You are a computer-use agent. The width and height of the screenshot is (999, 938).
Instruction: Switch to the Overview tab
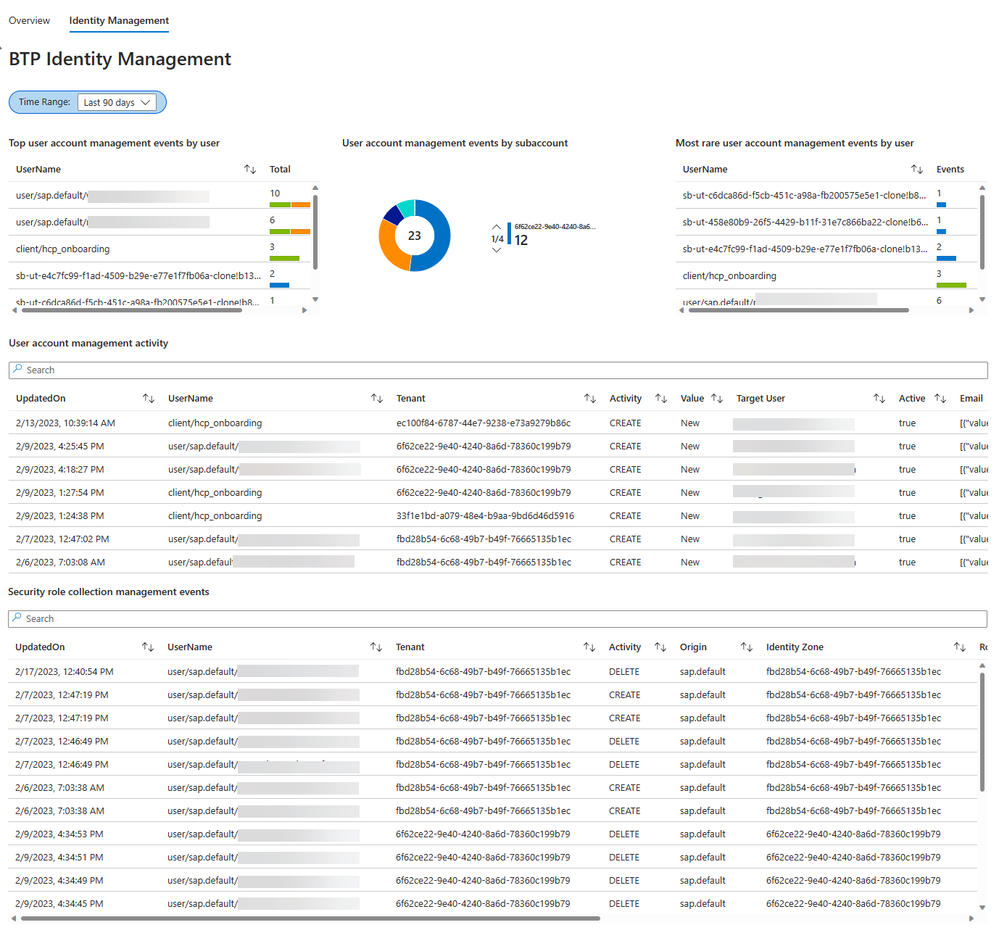pyautogui.click(x=29, y=20)
